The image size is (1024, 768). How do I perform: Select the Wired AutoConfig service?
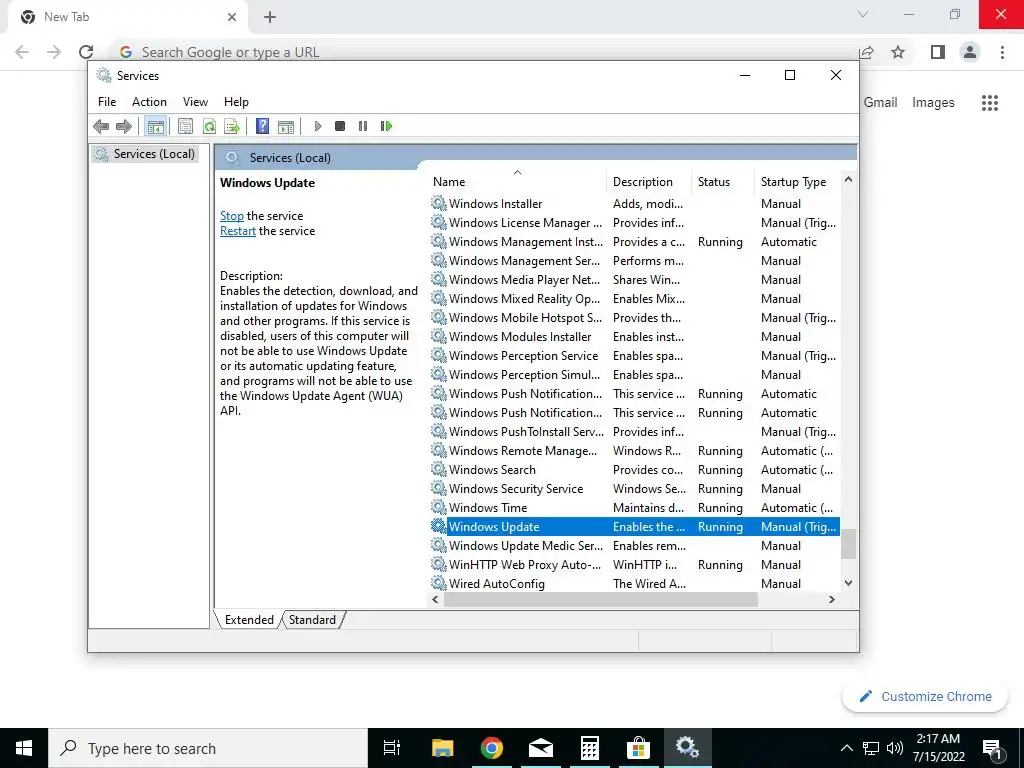click(x=635, y=583)
